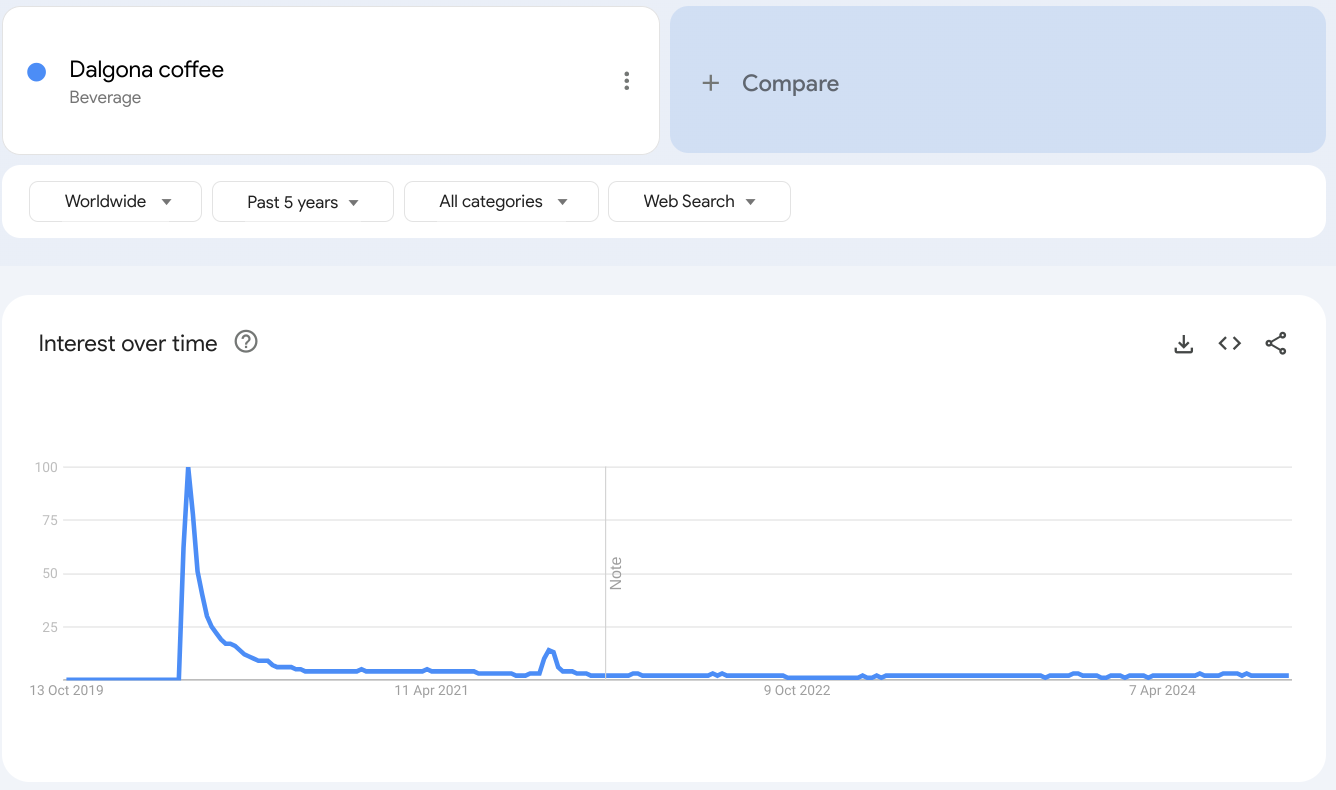The width and height of the screenshot is (1336, 790).
Task: Open the three-dot menu for Dalgona coffee
Action: 626,82
